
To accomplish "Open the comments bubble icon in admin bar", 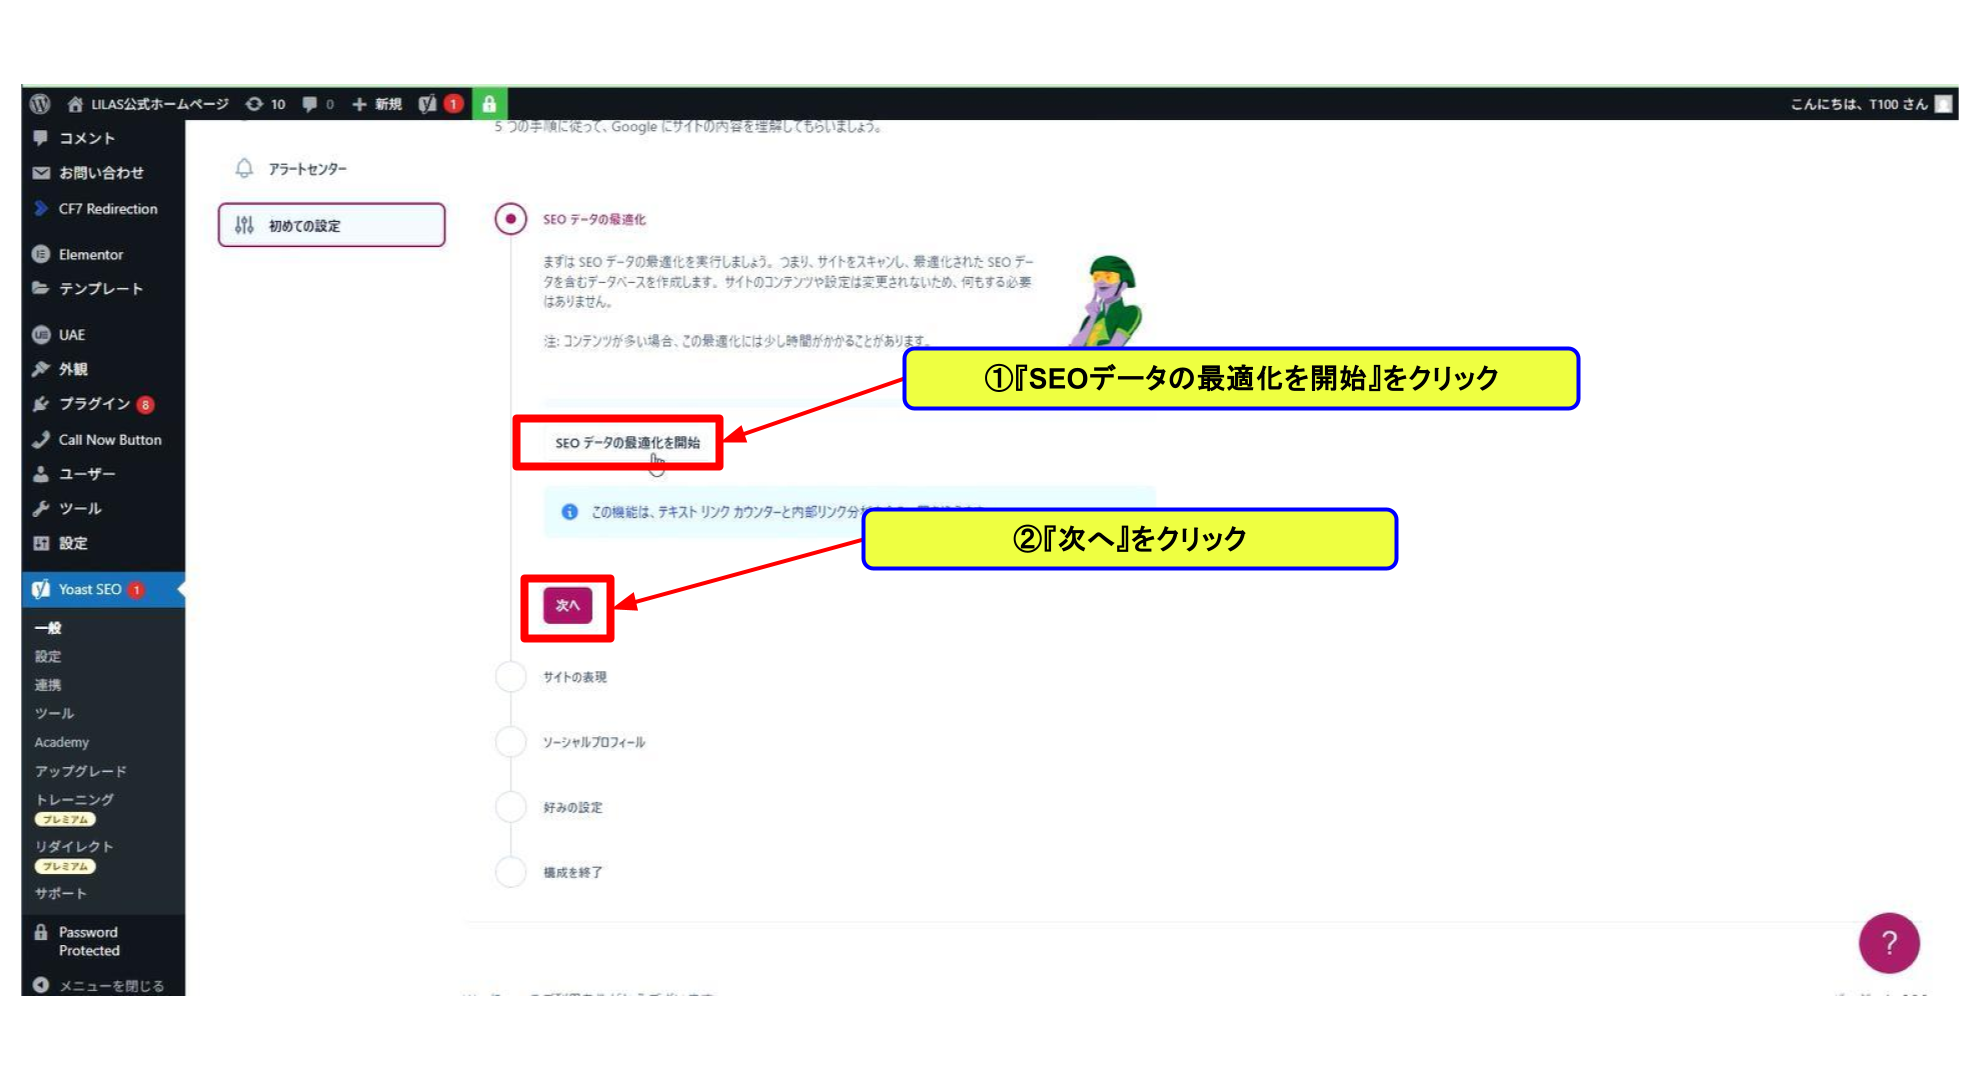I will (x=310, y=104).
